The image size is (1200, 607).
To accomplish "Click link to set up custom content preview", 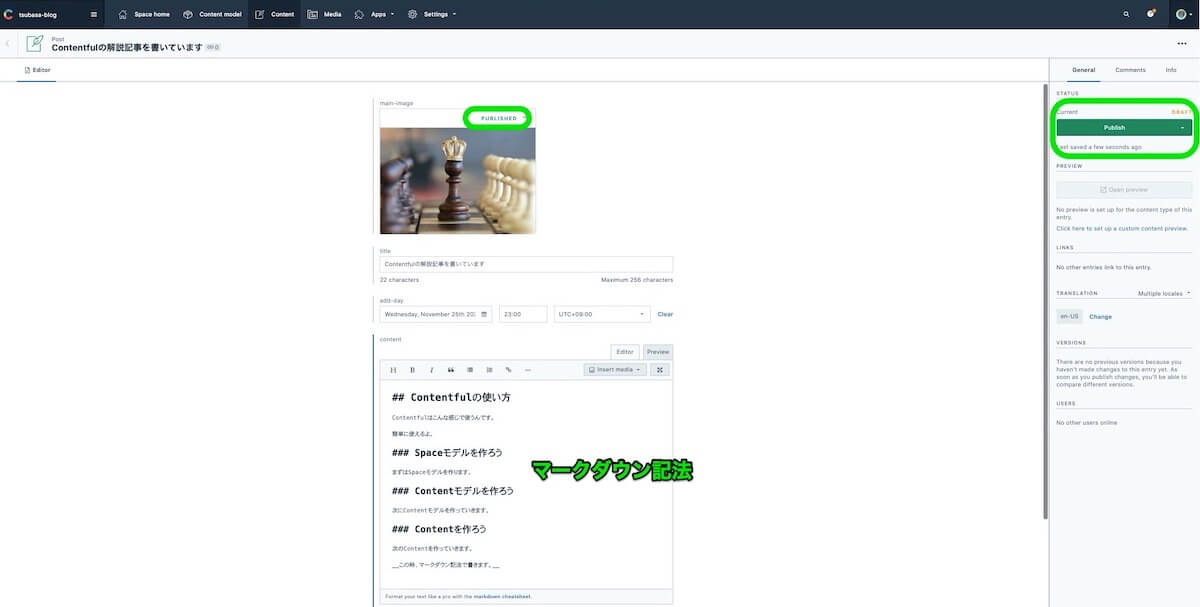I will point(1122,228).
